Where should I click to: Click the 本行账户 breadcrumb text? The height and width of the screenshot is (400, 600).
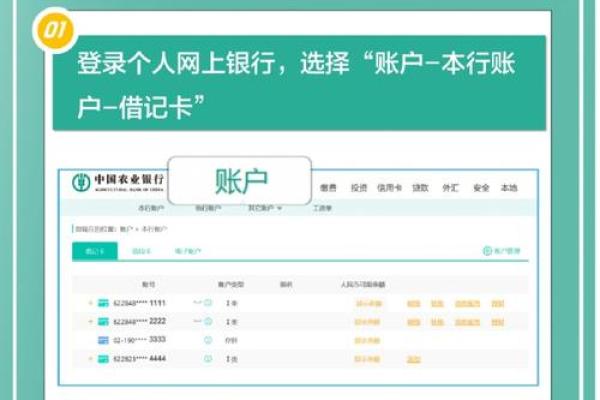(x=155, y=229)
